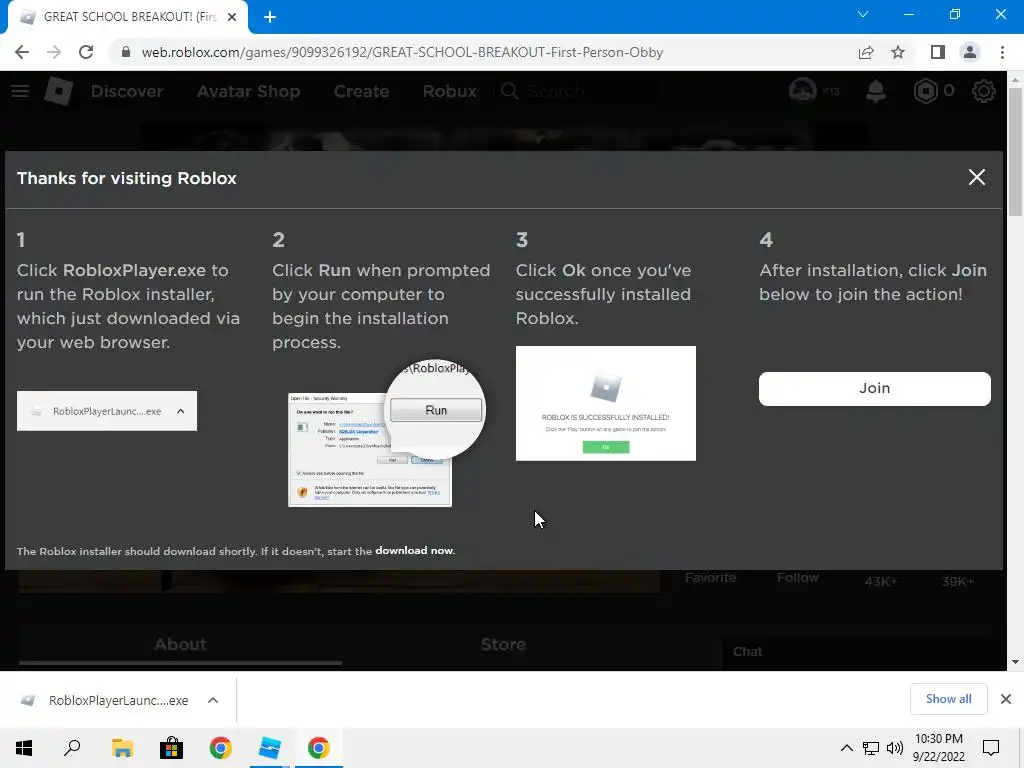This screenshot has width=1024, height=768.
Task: Bookmark this page with the star icon
Action: 898,52
